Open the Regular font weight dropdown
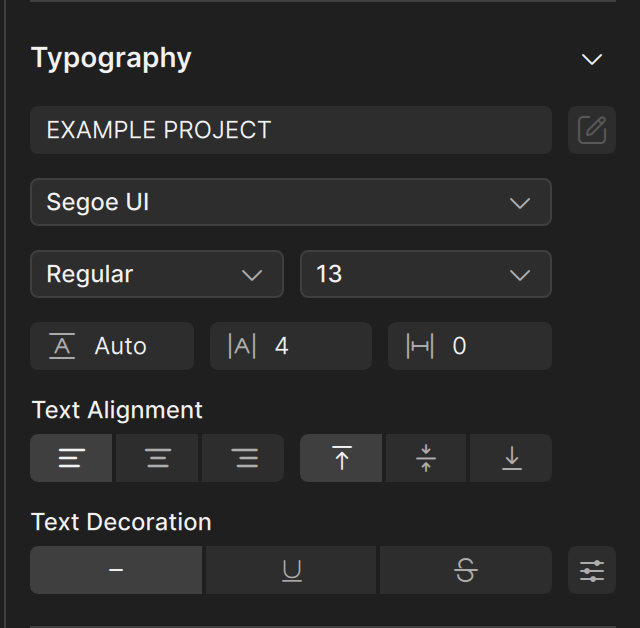This screenshot has height=628, width=640. (x=157, y=274)
